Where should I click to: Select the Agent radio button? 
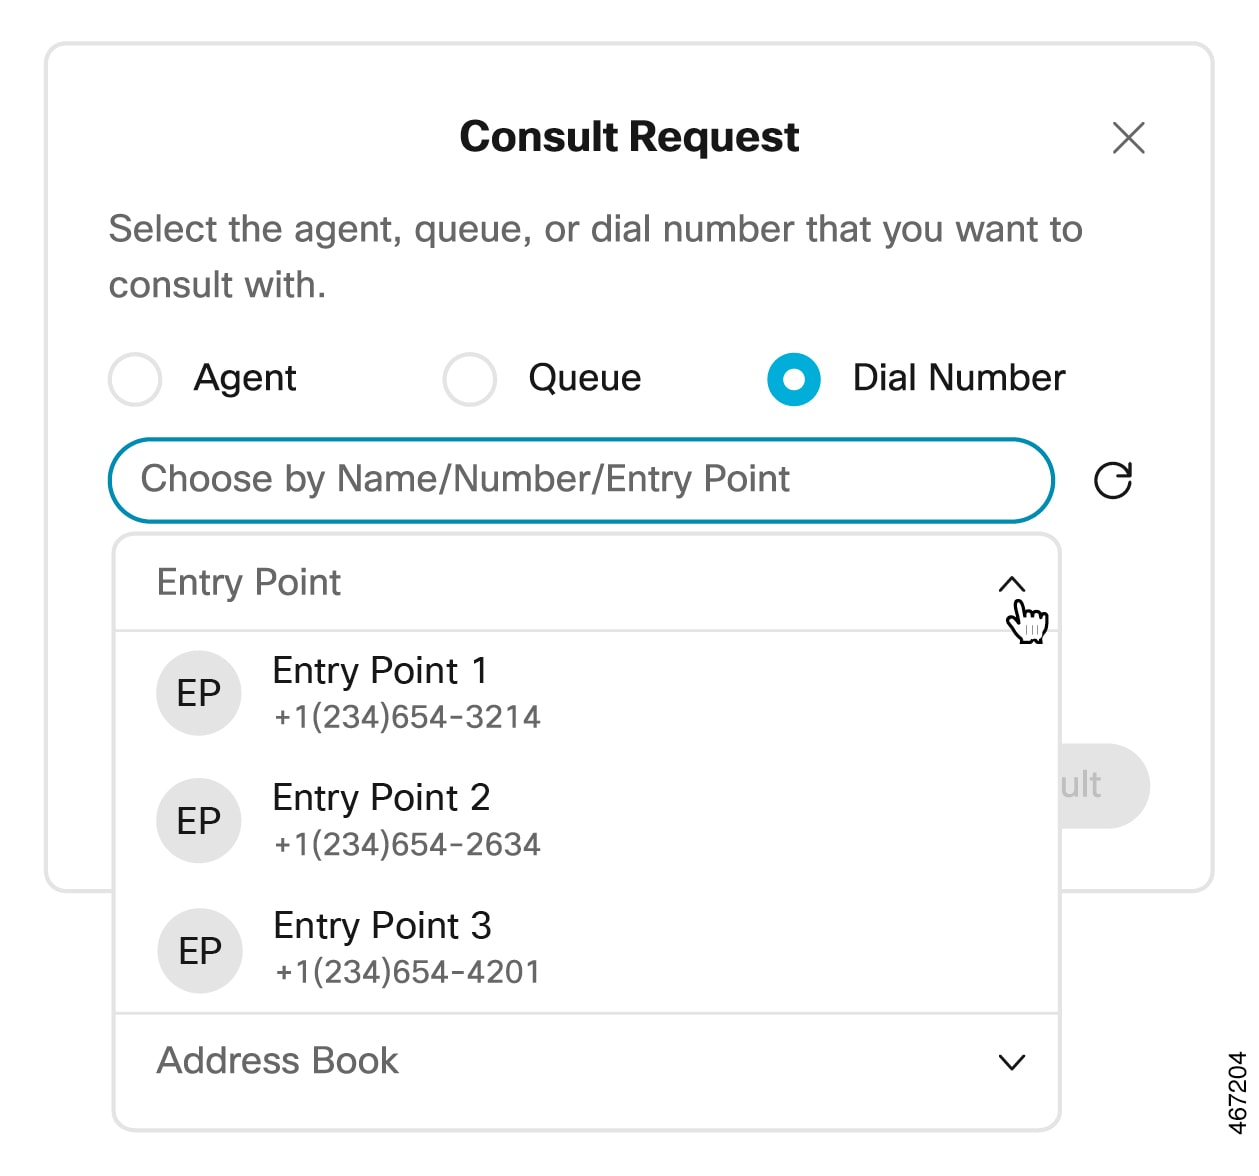click(x=135, y=379)
